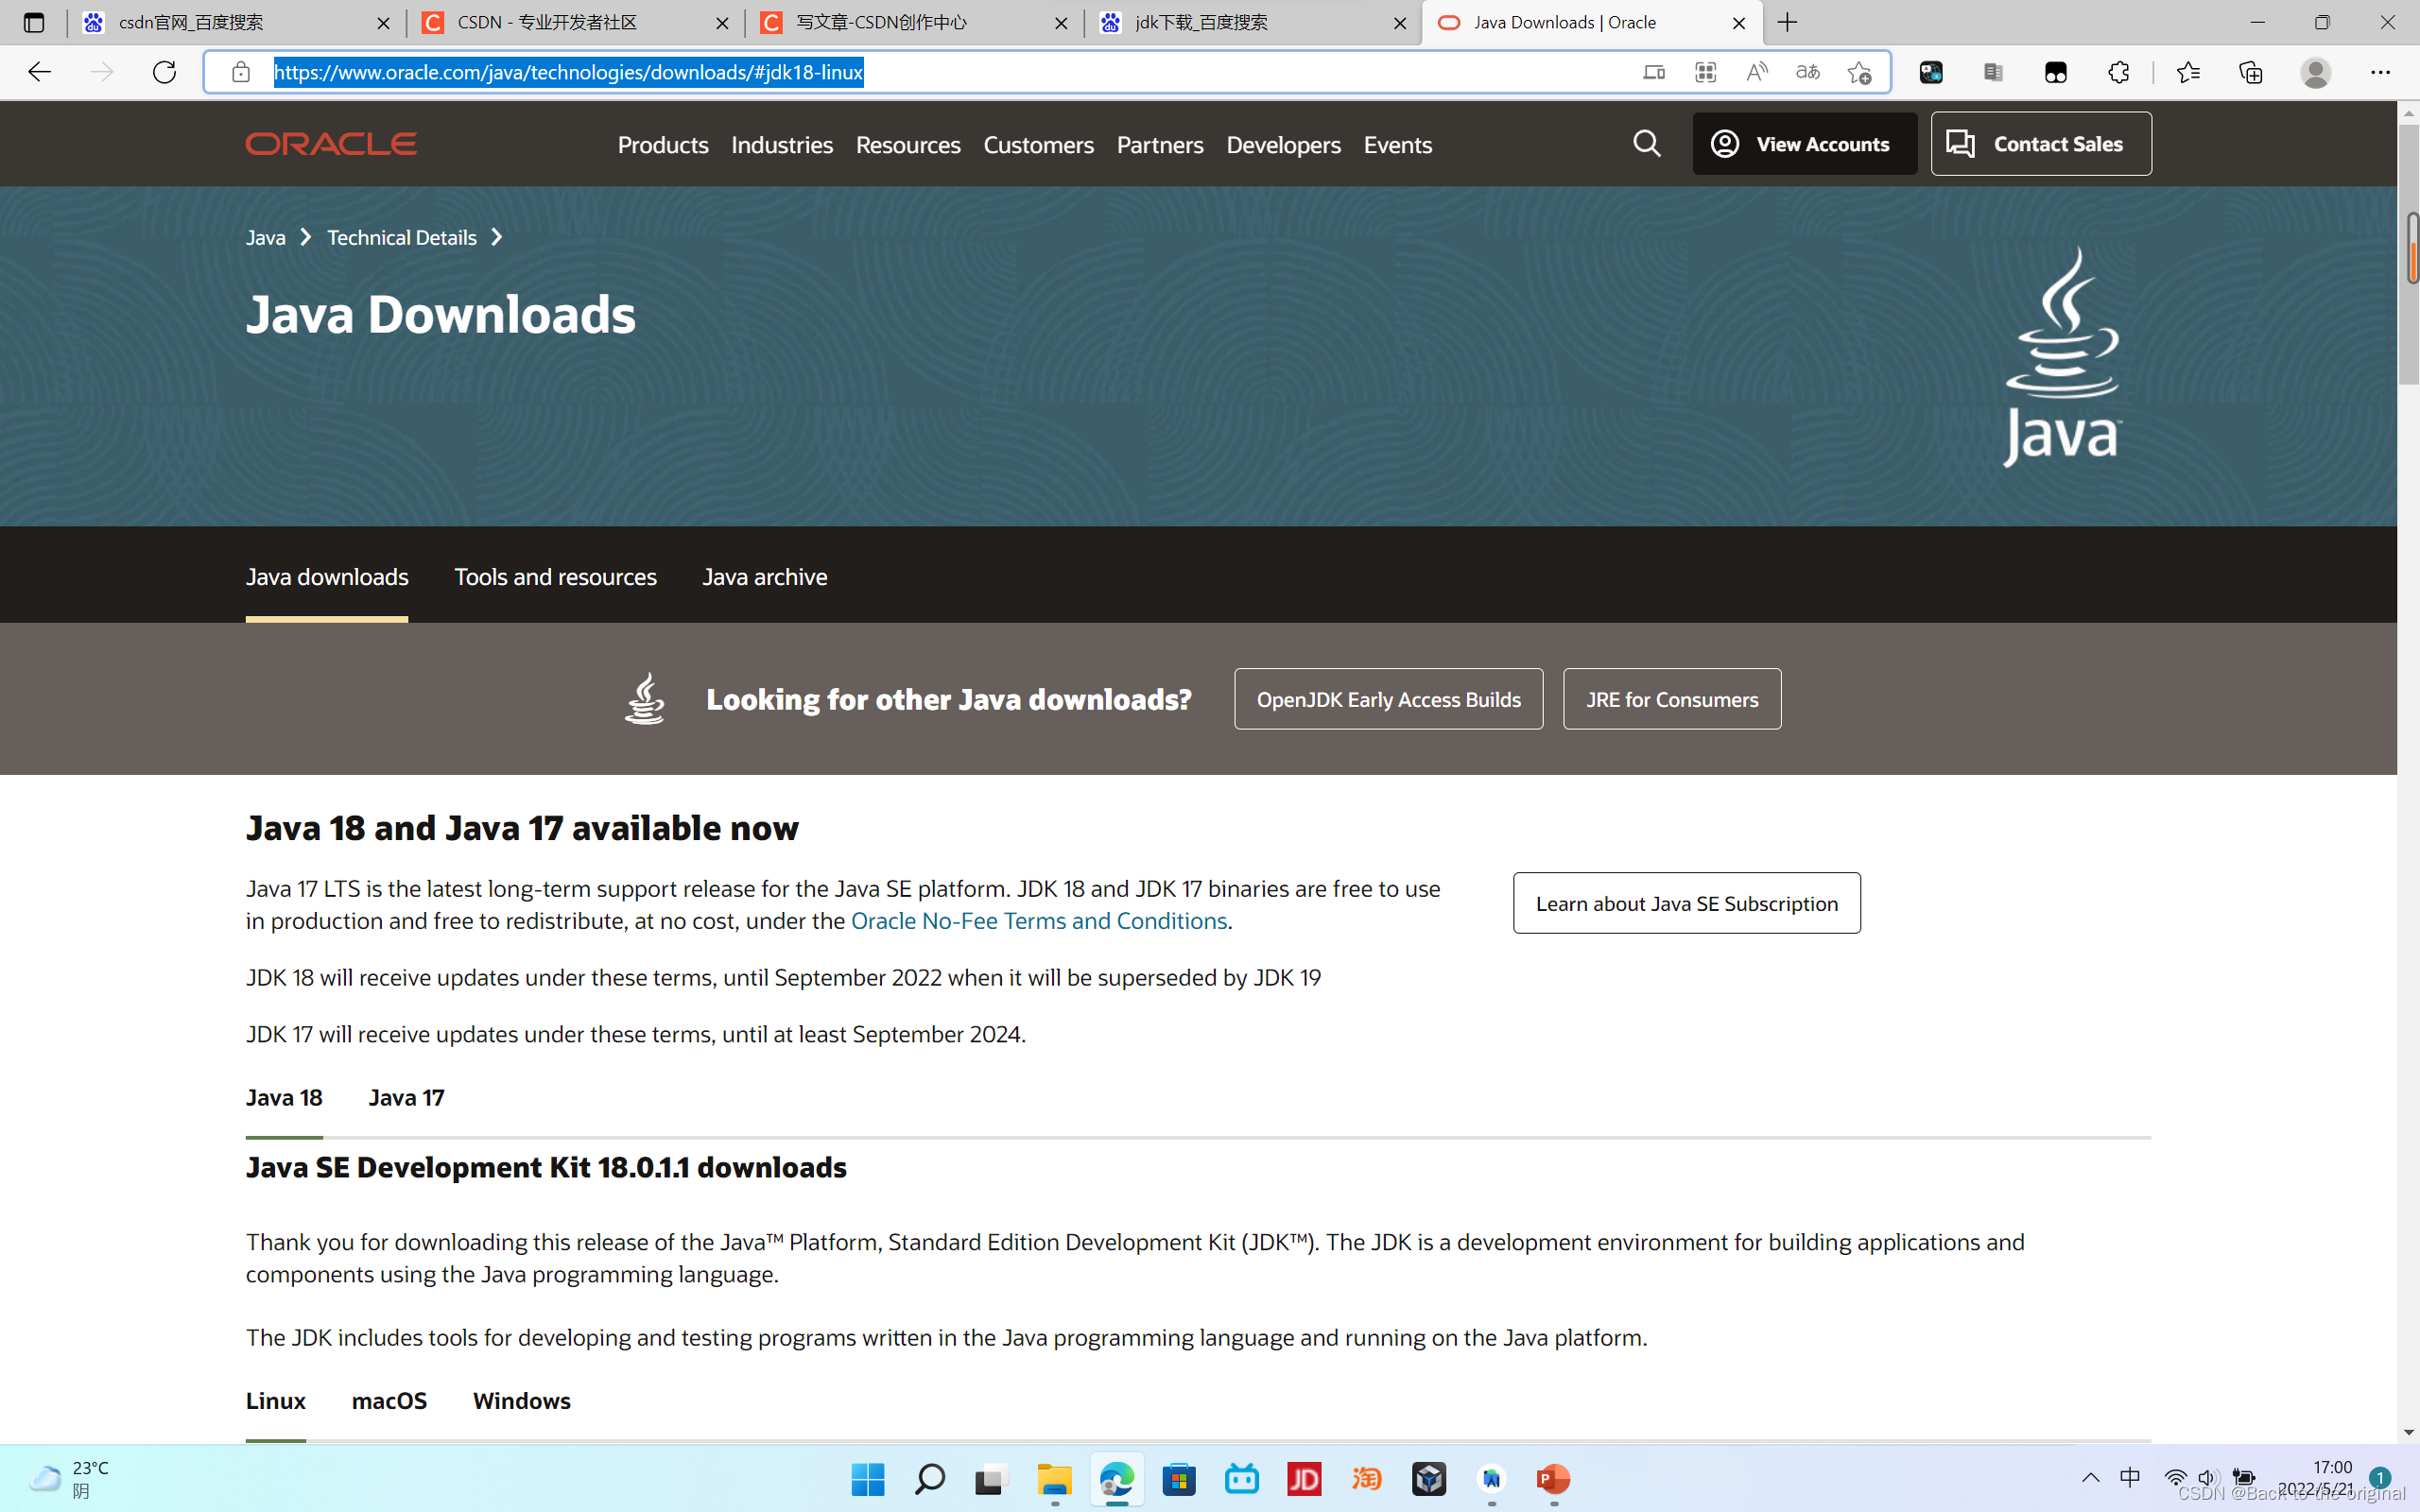The height and width of the screenshot is (1512, 2420).
Task: Select the macOS platform tab
Action: (389, 1401)
